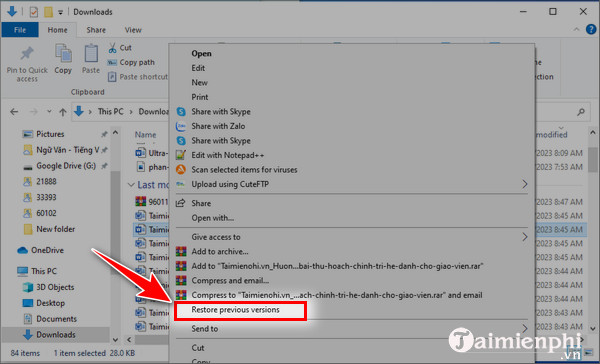Select the 33393 folder in sidebar

point(46,198)
